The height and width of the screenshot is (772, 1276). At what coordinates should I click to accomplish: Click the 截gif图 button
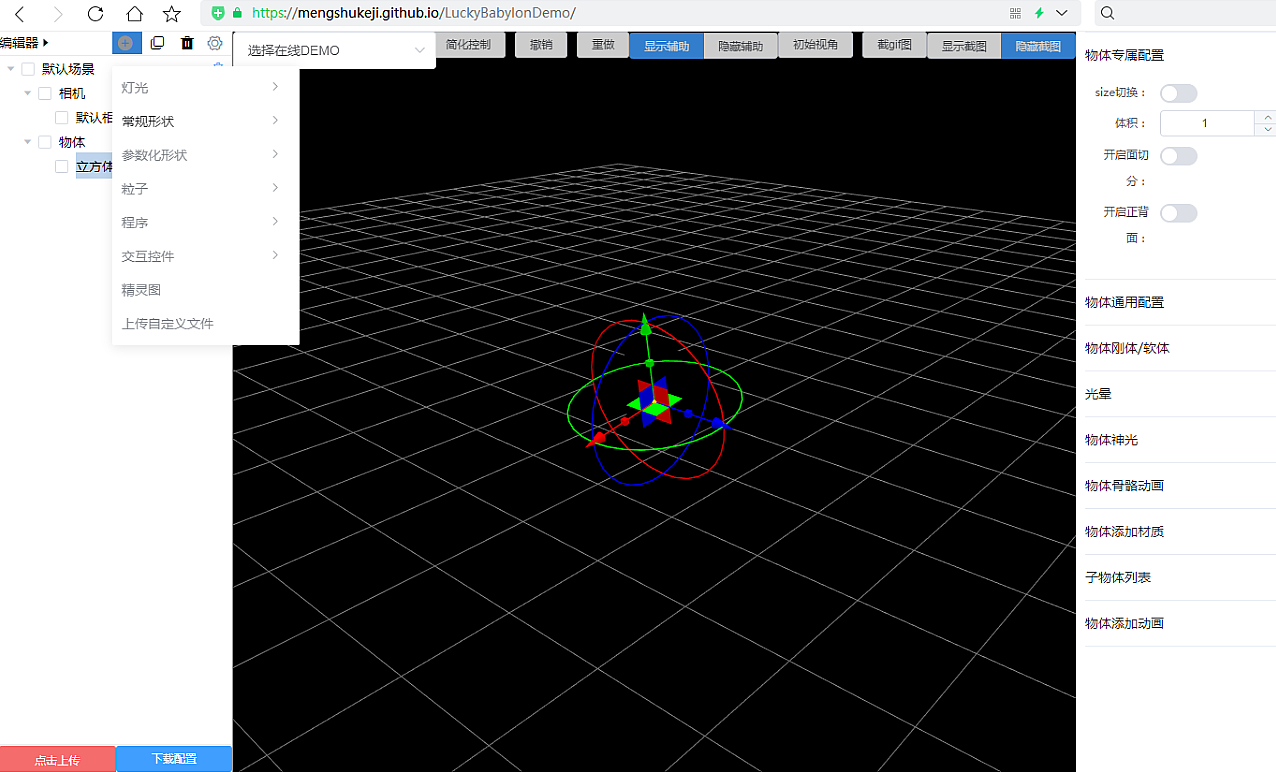[894, 45]
